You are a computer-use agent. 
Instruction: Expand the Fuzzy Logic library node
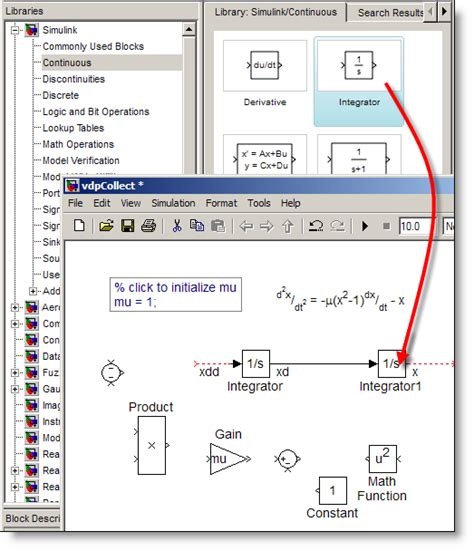[x=15, y=372]
